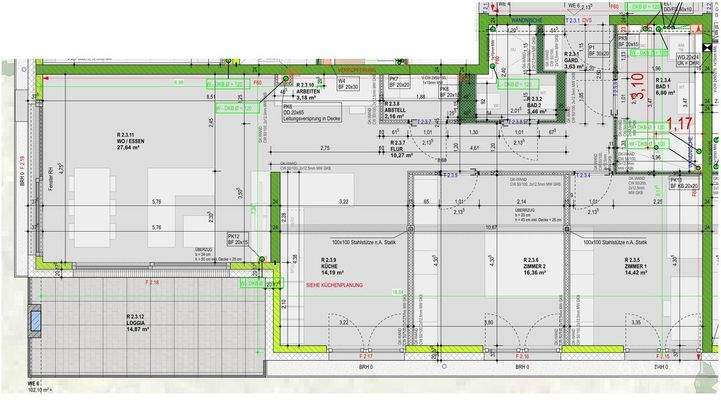721x400 pixels.
Task: Select the GARD. 3,63 m² label
Action: 573,60
